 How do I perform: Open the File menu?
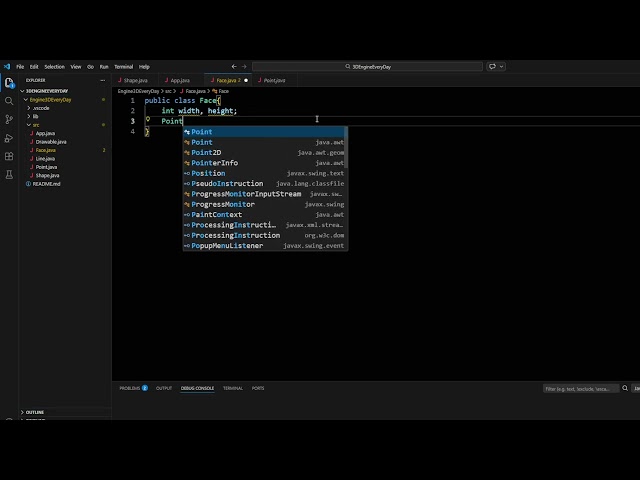[x=20, y=67]
